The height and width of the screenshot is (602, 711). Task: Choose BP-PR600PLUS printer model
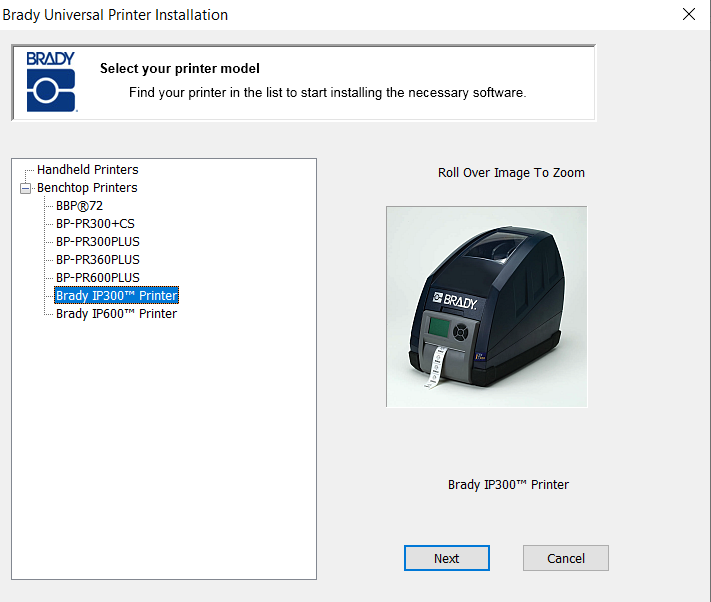(x=97, y=277)
